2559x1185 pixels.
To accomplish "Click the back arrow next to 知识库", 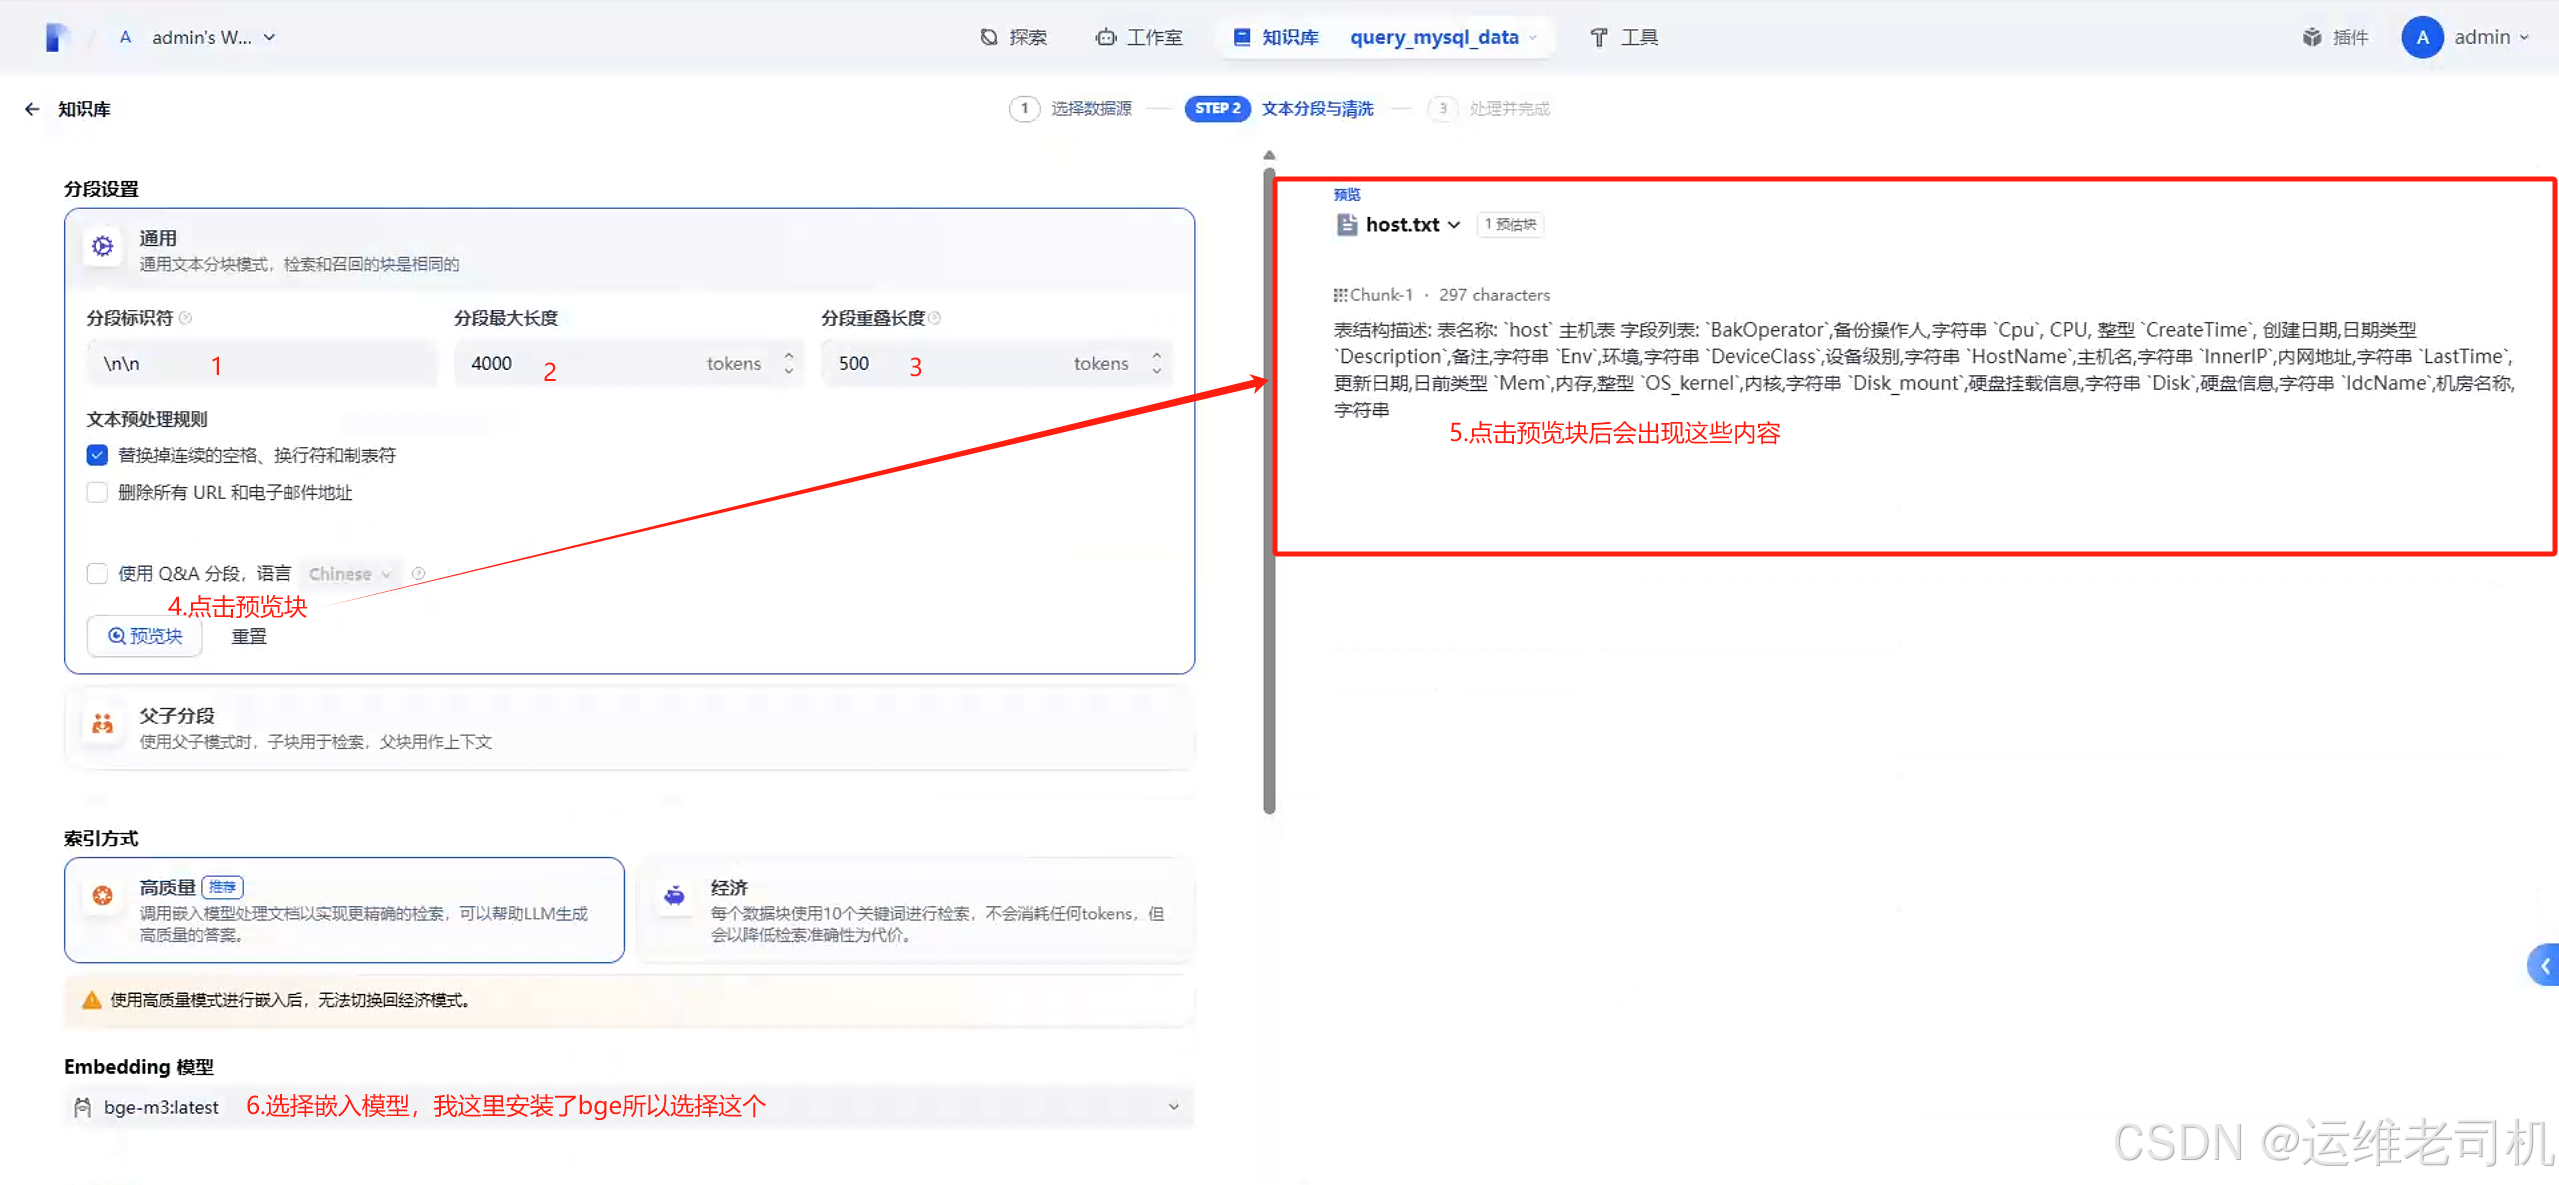I will (32, 109).
